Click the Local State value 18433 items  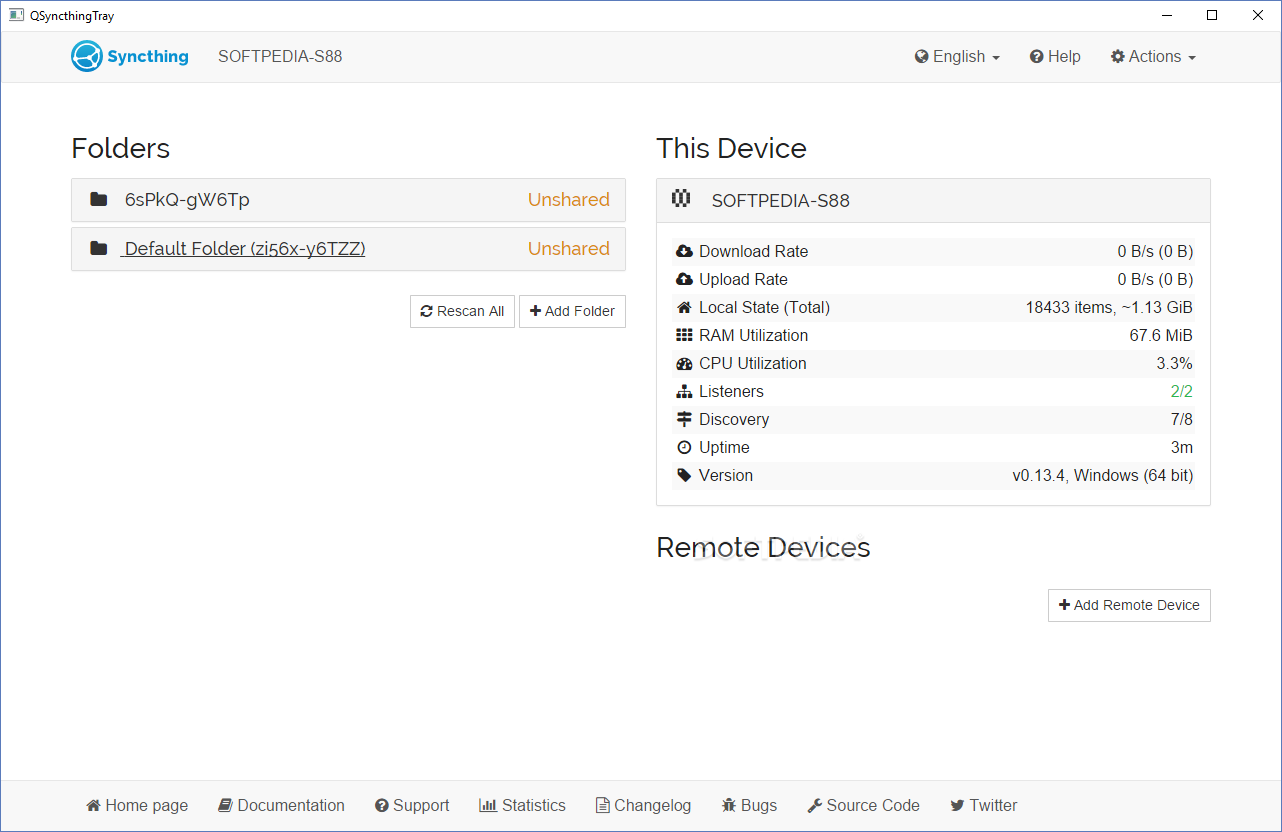1109,307
